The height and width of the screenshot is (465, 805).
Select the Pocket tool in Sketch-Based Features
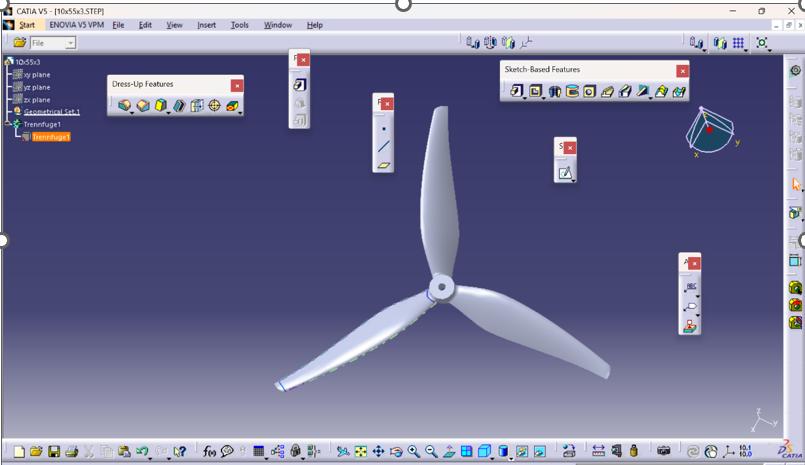point(535,91)
